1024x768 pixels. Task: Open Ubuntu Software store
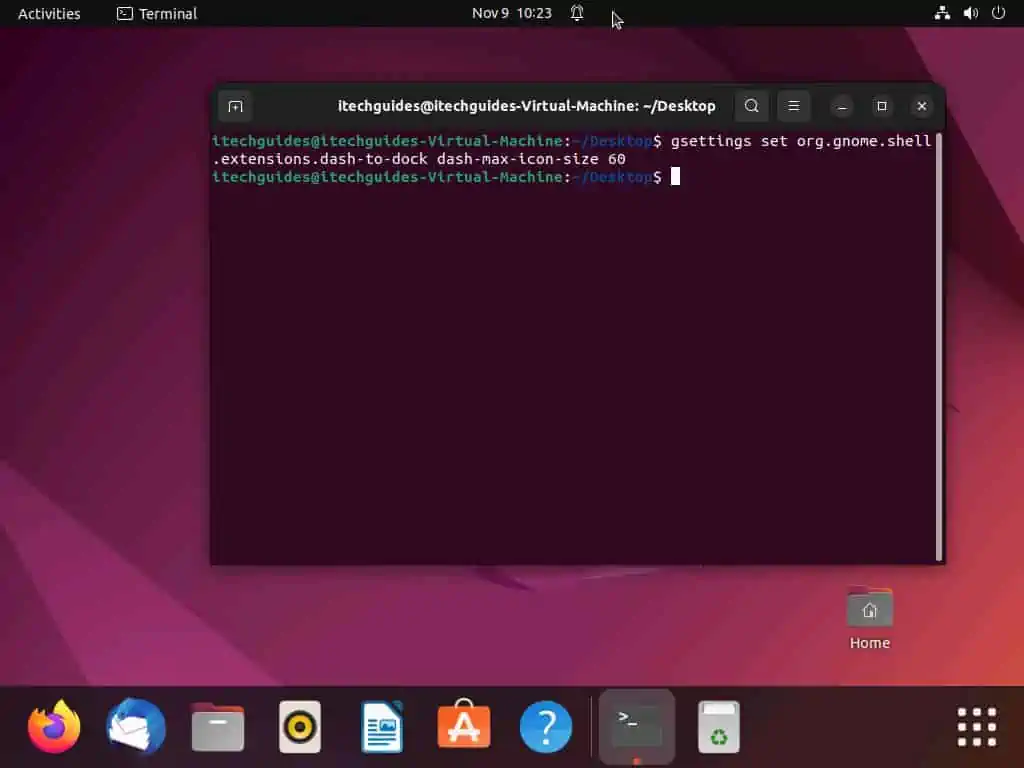pyautogui.click(x=464, y=727)
